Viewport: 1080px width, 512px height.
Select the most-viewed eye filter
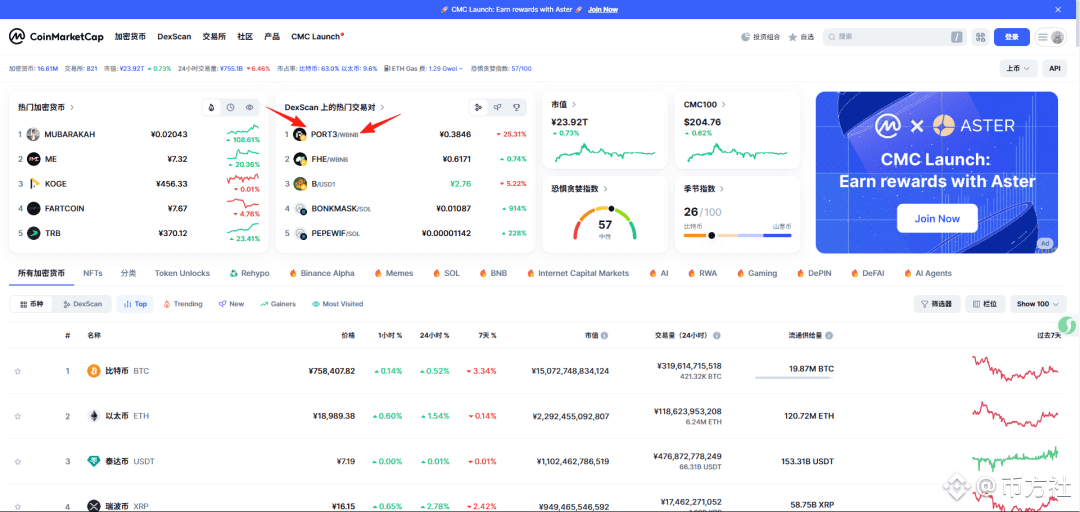point(250,107)
